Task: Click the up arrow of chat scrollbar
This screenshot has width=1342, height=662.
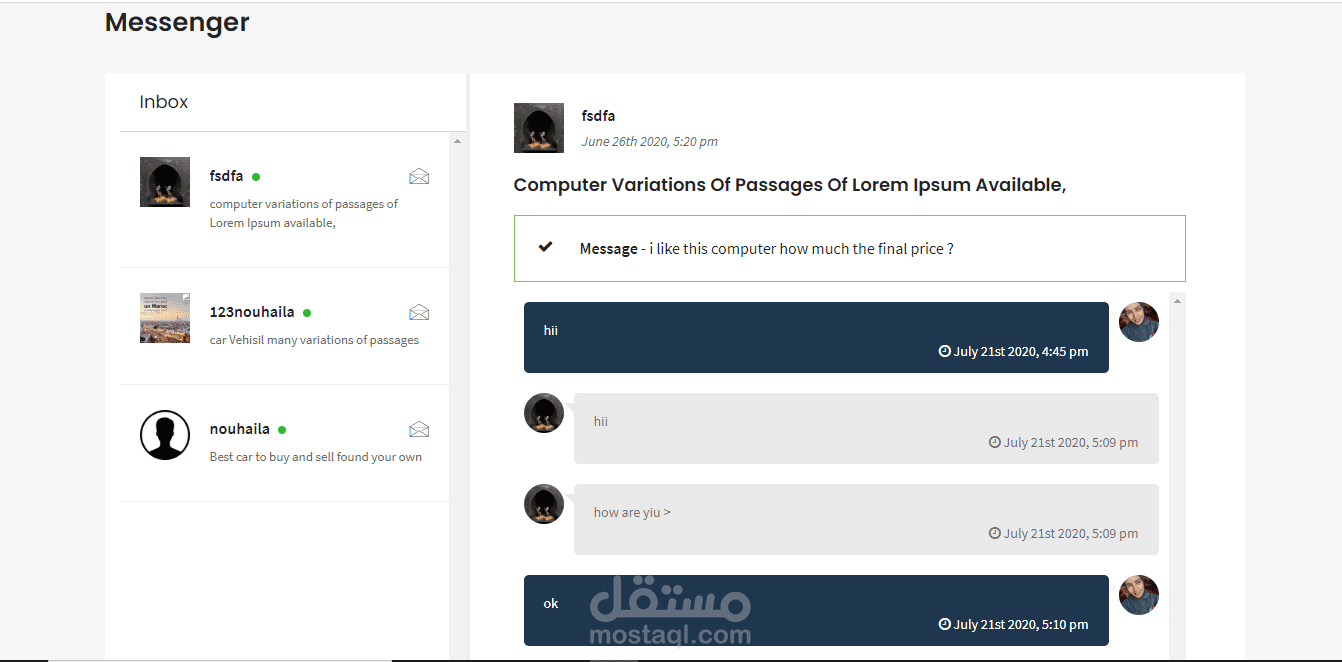Action: click(x=1177, y=301)
